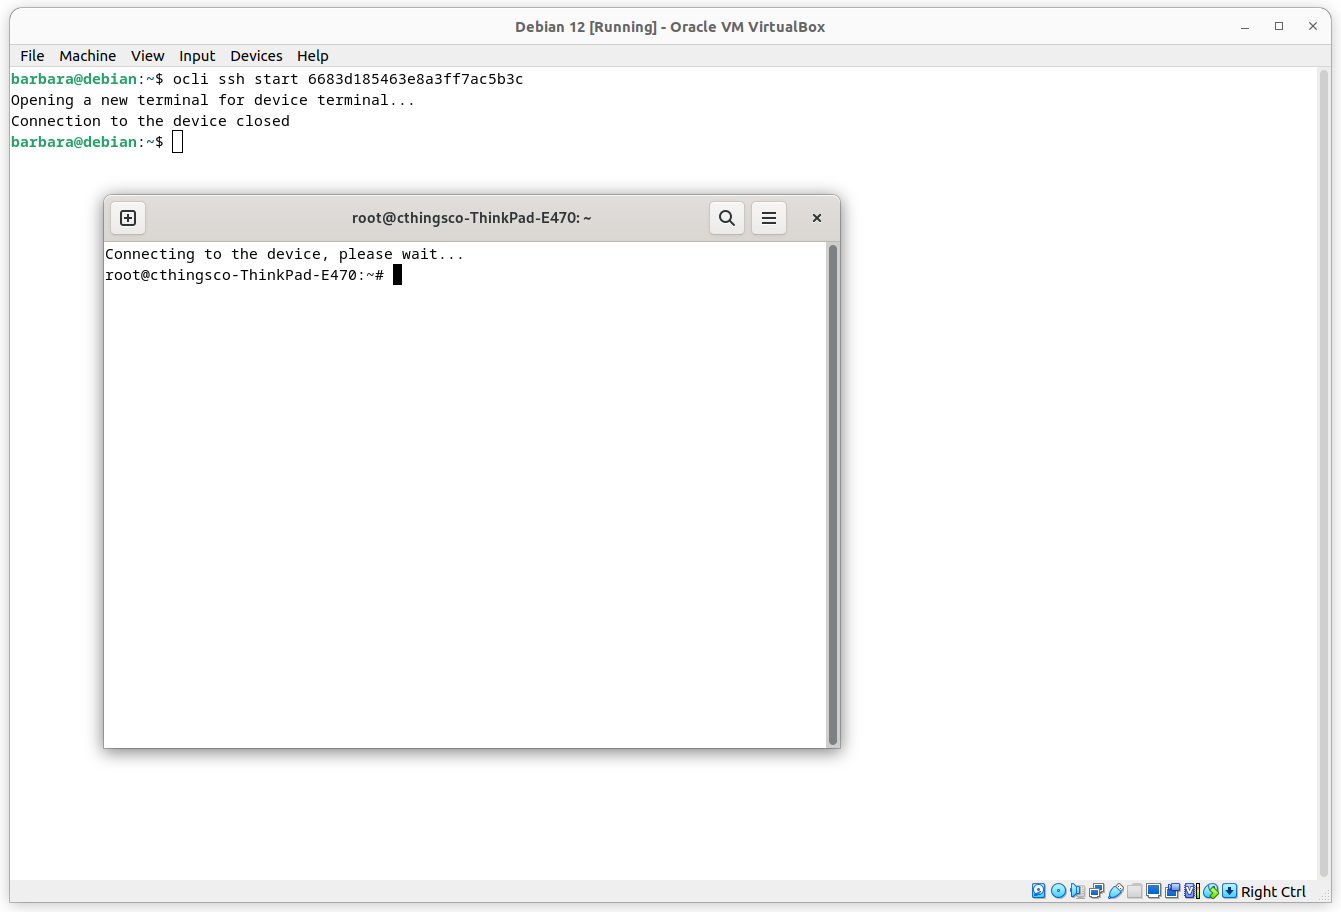Viewport: 1341px width, 912px height.
Task: Click the network adapters status icon
Action: [1097, 890]
